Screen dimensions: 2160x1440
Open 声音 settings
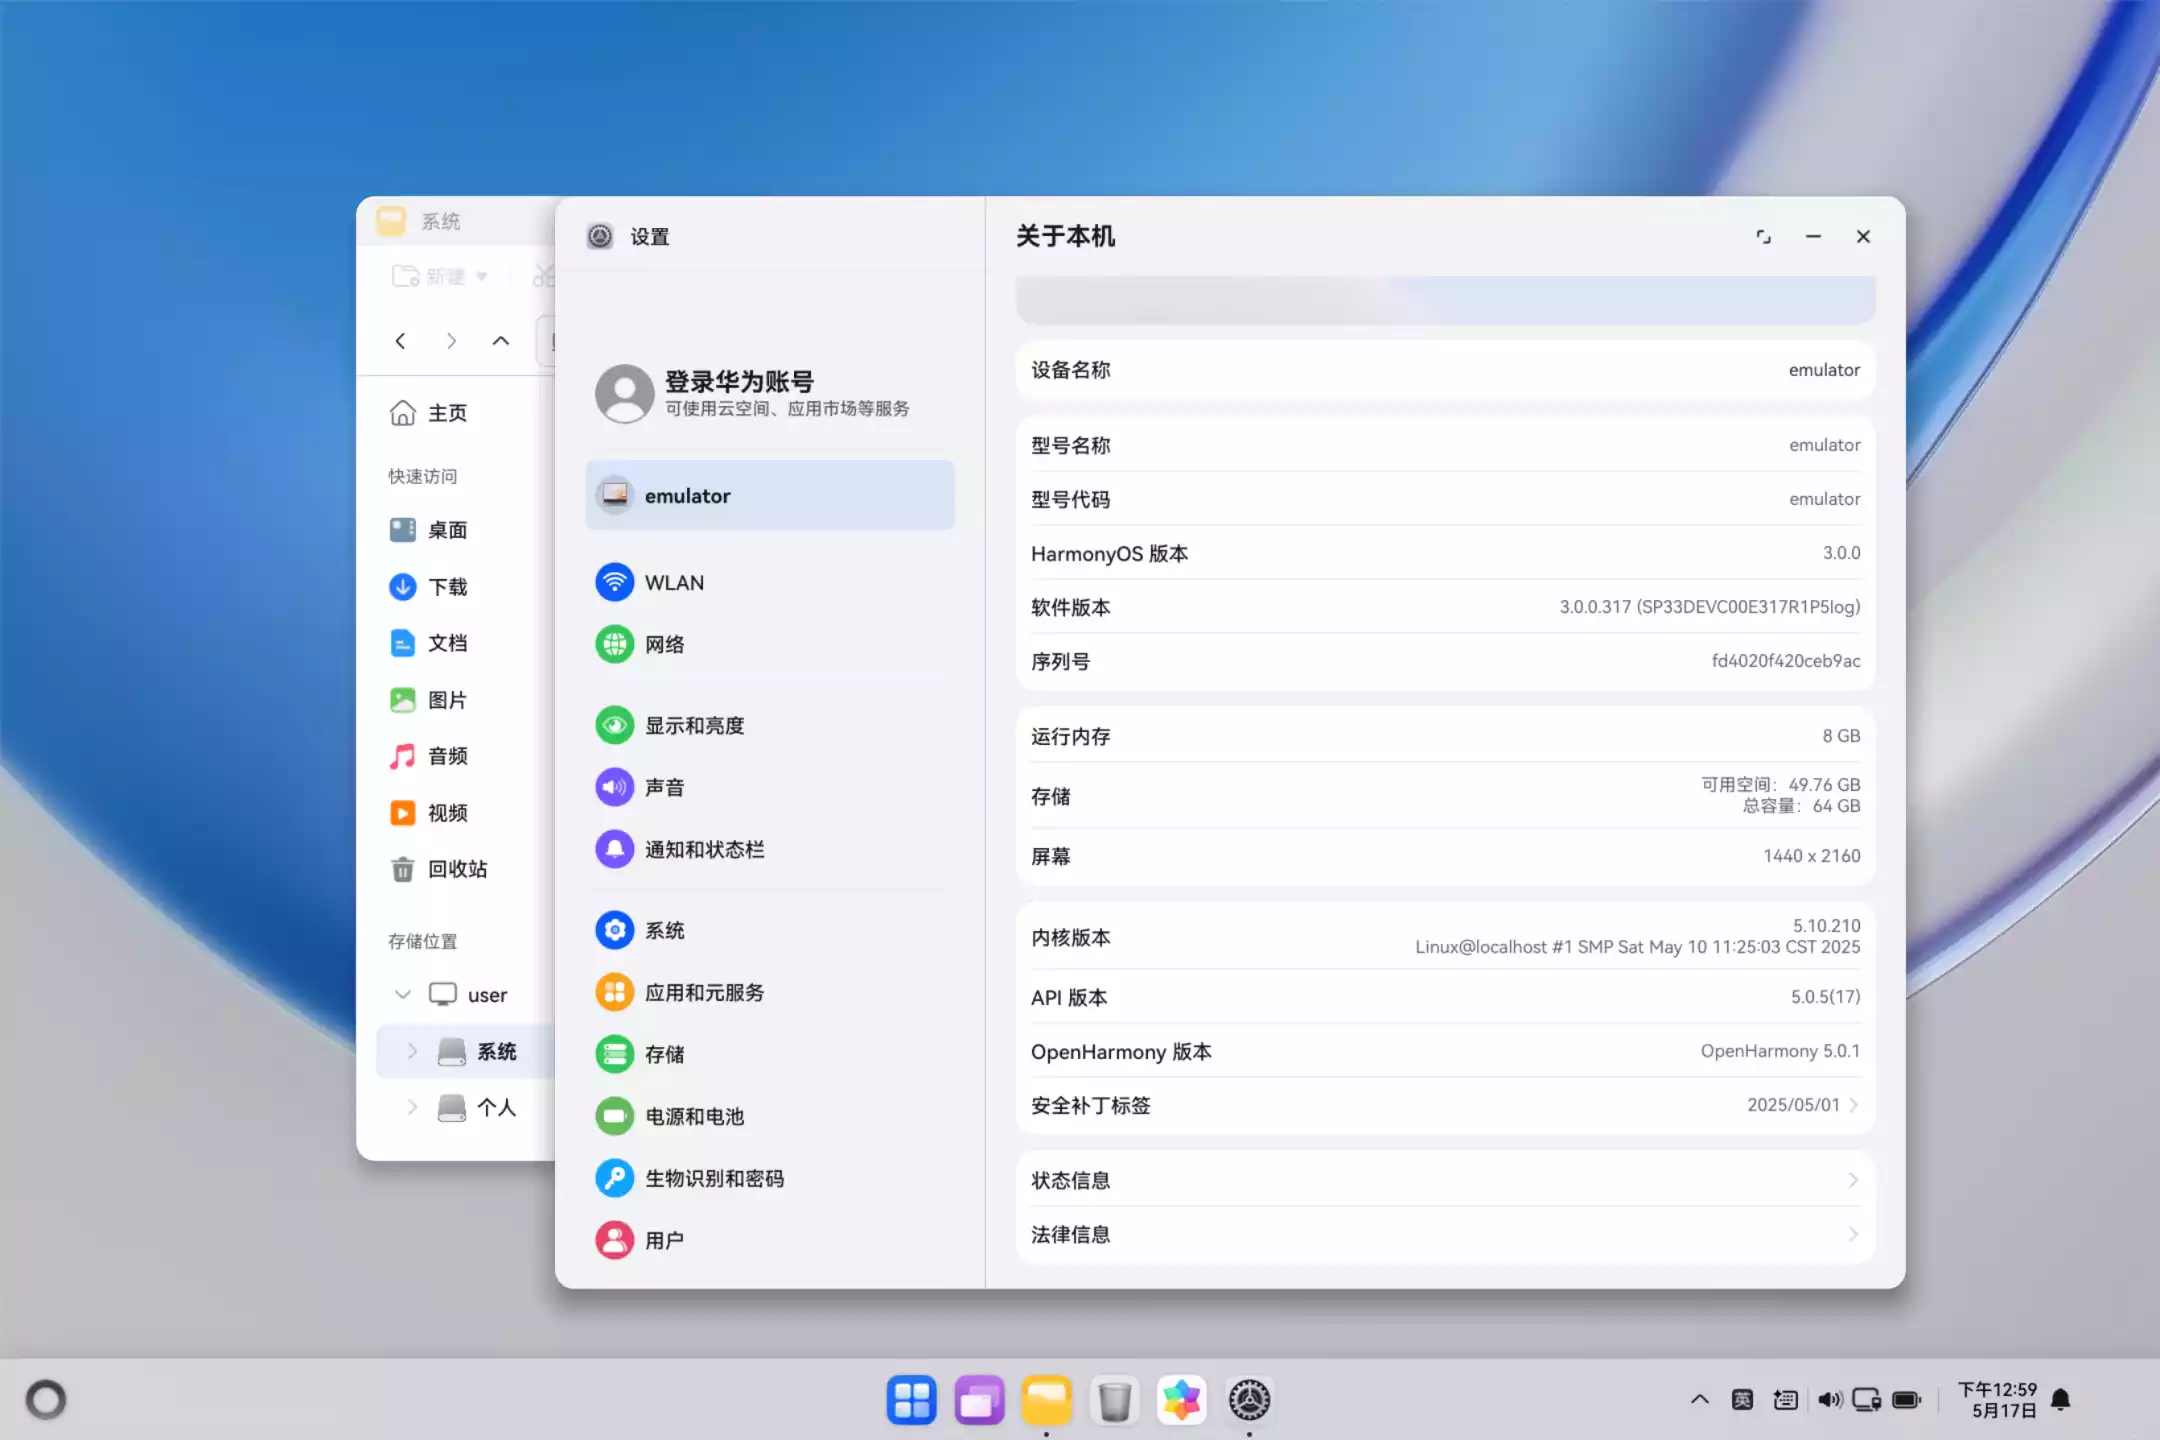[x=770, y=787]
